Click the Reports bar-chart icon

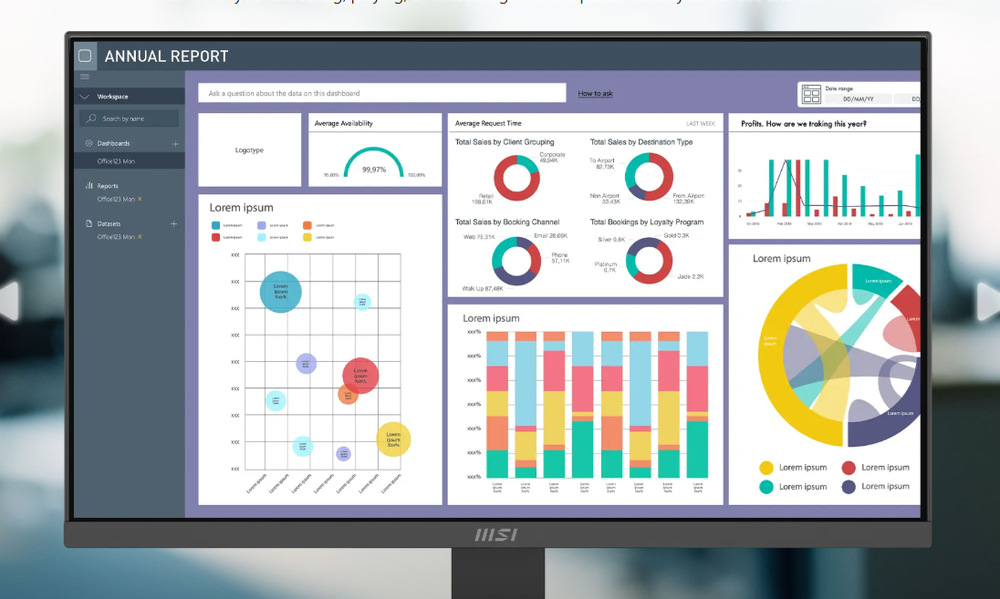pos(89,186)
